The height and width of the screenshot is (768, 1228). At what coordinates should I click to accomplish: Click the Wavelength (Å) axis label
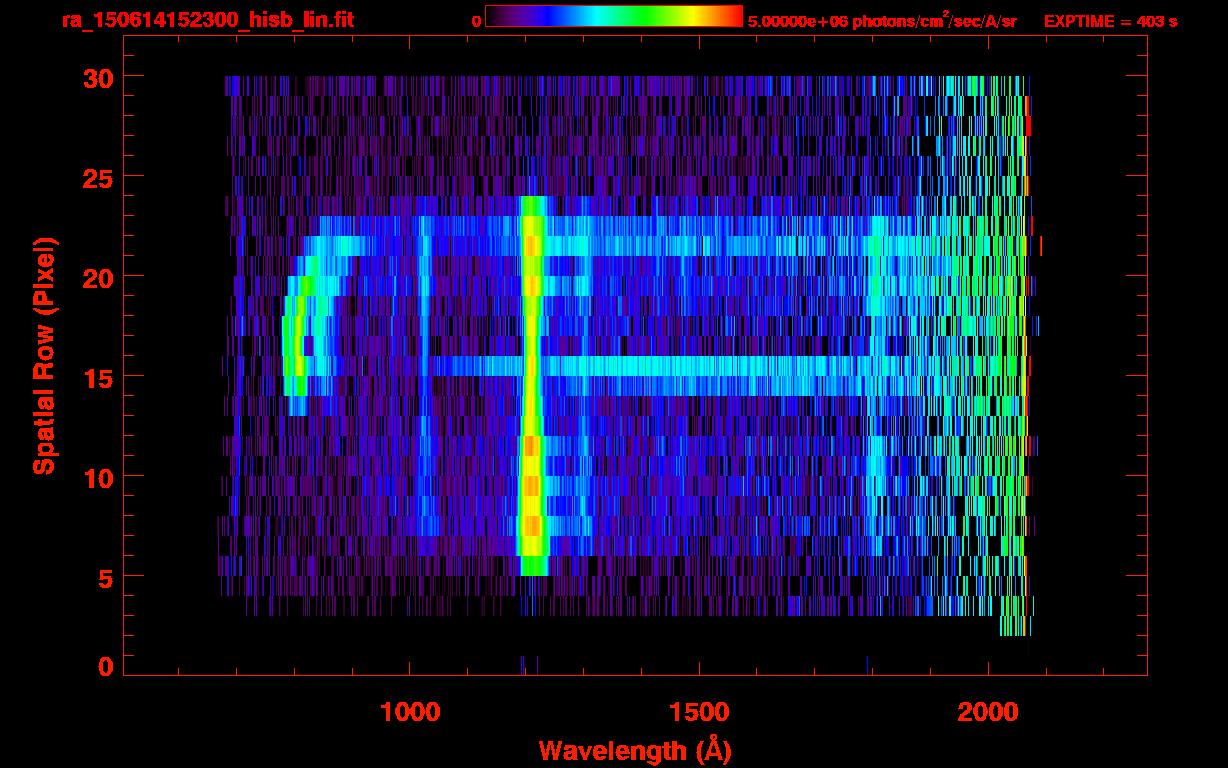click(630, 750)
